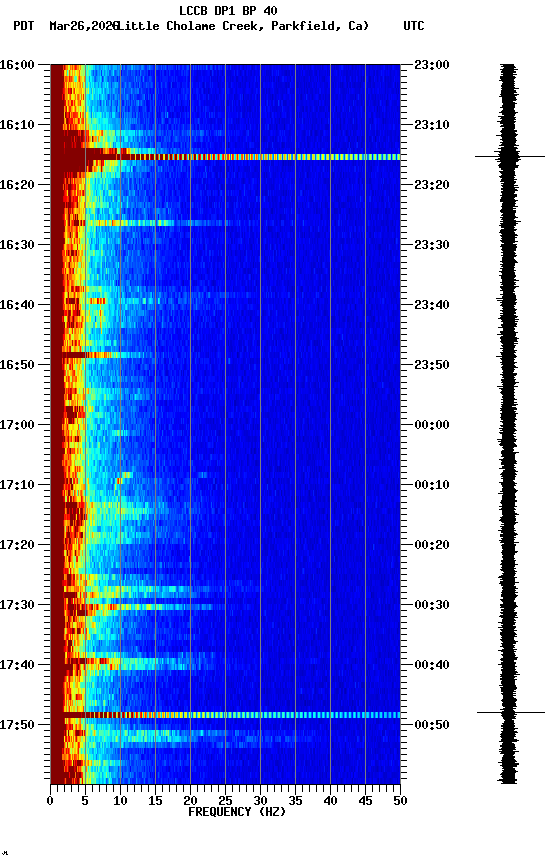Click the 'Little Cholame Creek, Parkfield, Ca)' heading
This screenshot has width=552, height=864.
pos(243,26)
